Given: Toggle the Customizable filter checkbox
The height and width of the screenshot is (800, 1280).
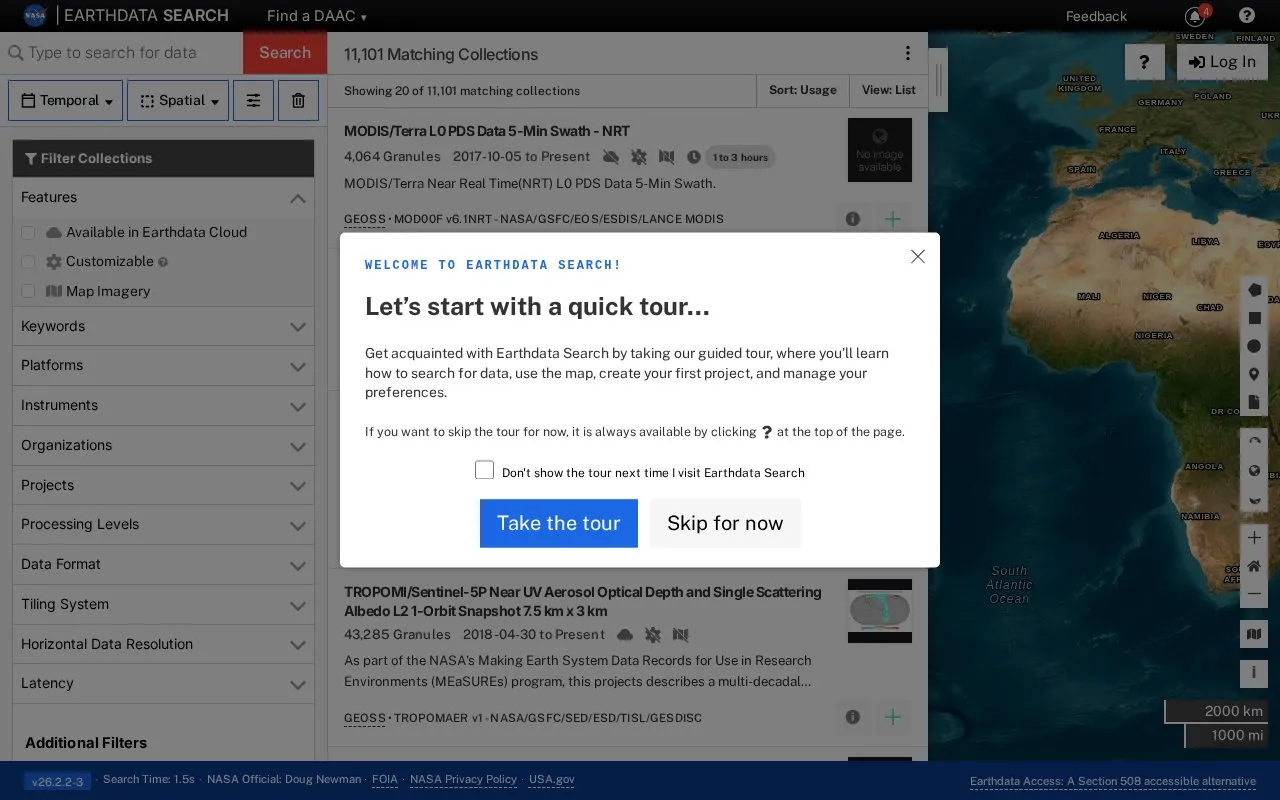Looking at the screenshot, I should (28, 262).
